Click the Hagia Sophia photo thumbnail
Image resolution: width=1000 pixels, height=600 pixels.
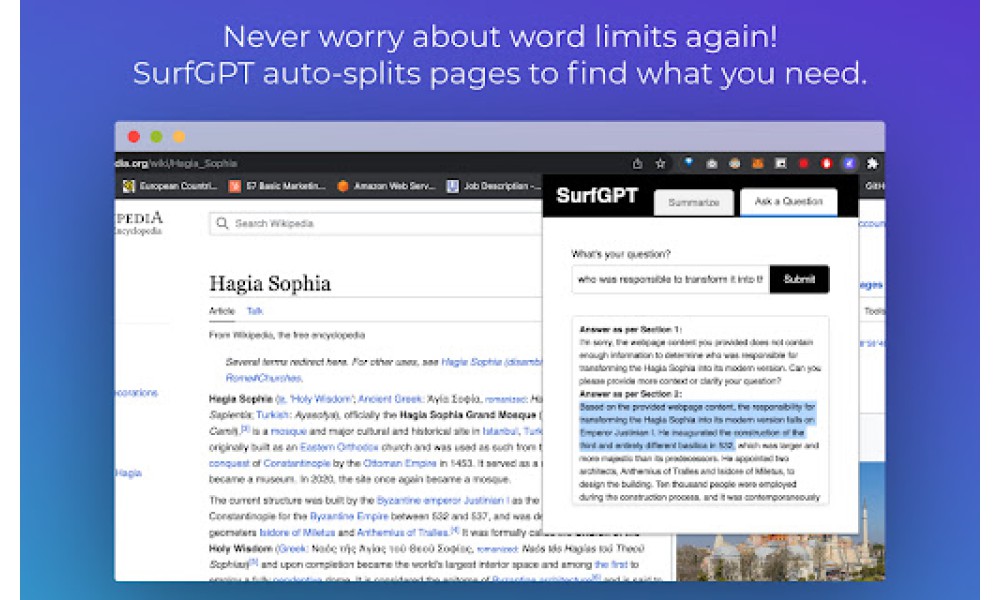point(780,522)
